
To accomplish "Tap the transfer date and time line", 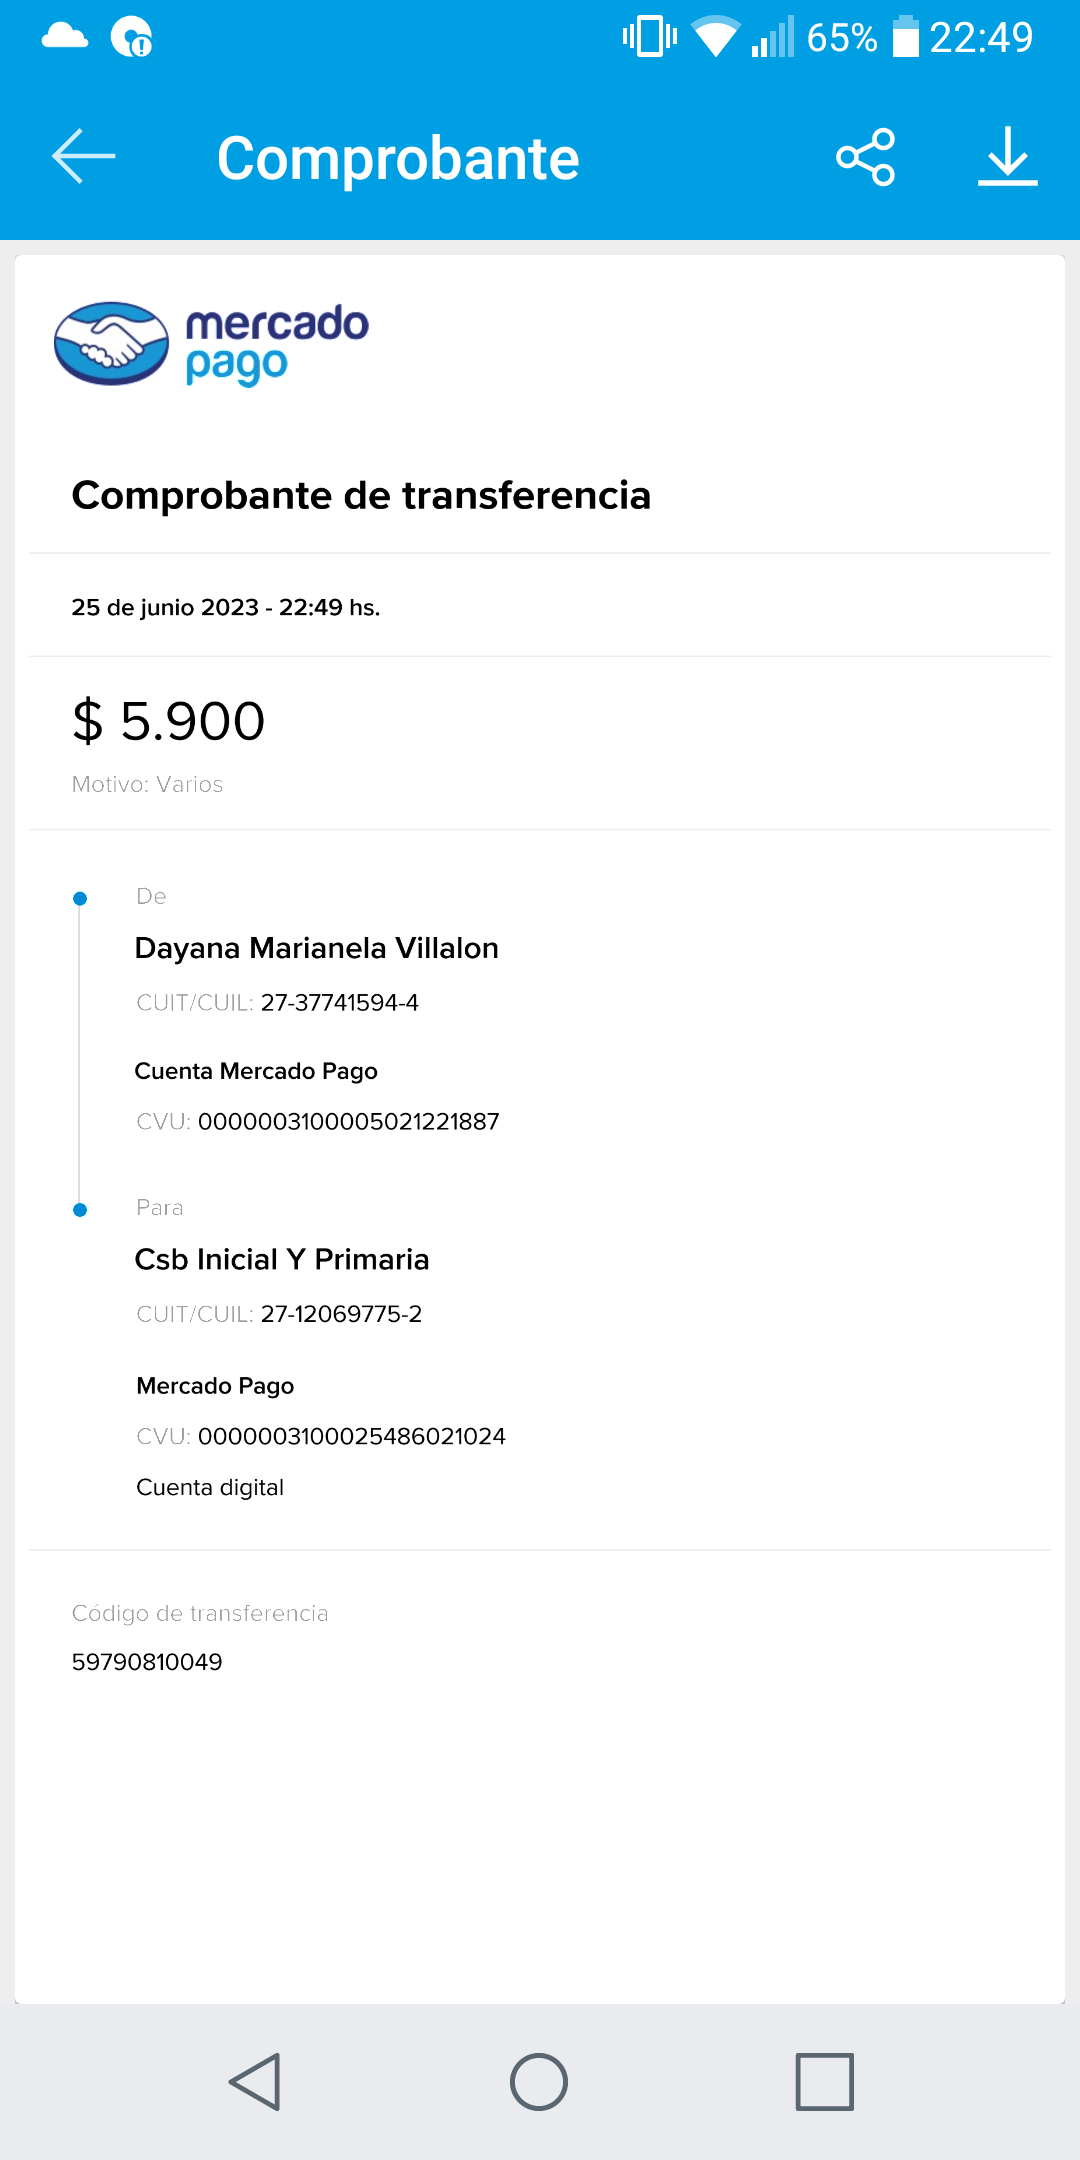I will 225,608.
